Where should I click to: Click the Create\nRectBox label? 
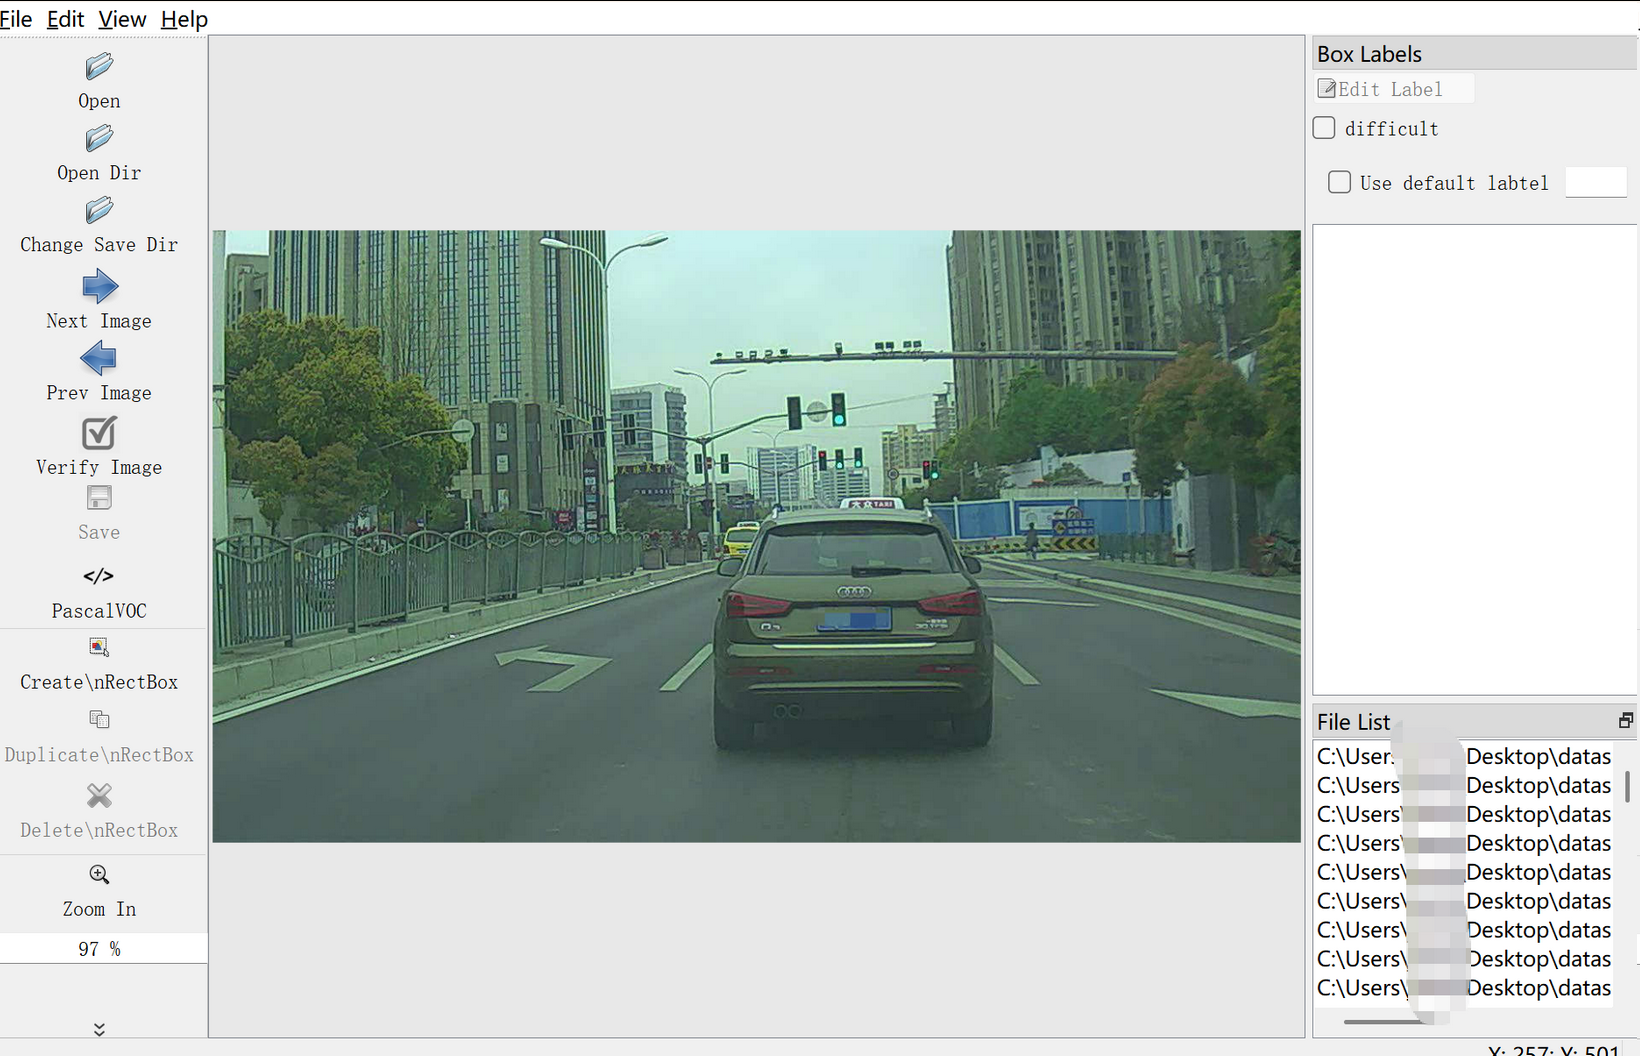tap(99, 682)
